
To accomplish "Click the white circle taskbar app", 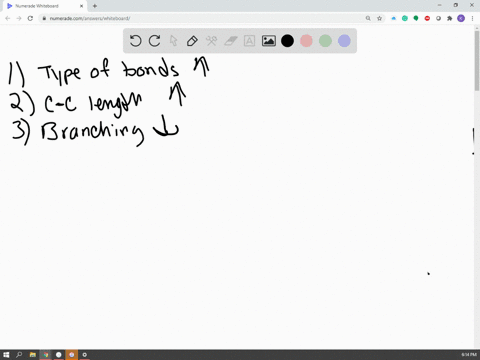I will tap(59, 355).
